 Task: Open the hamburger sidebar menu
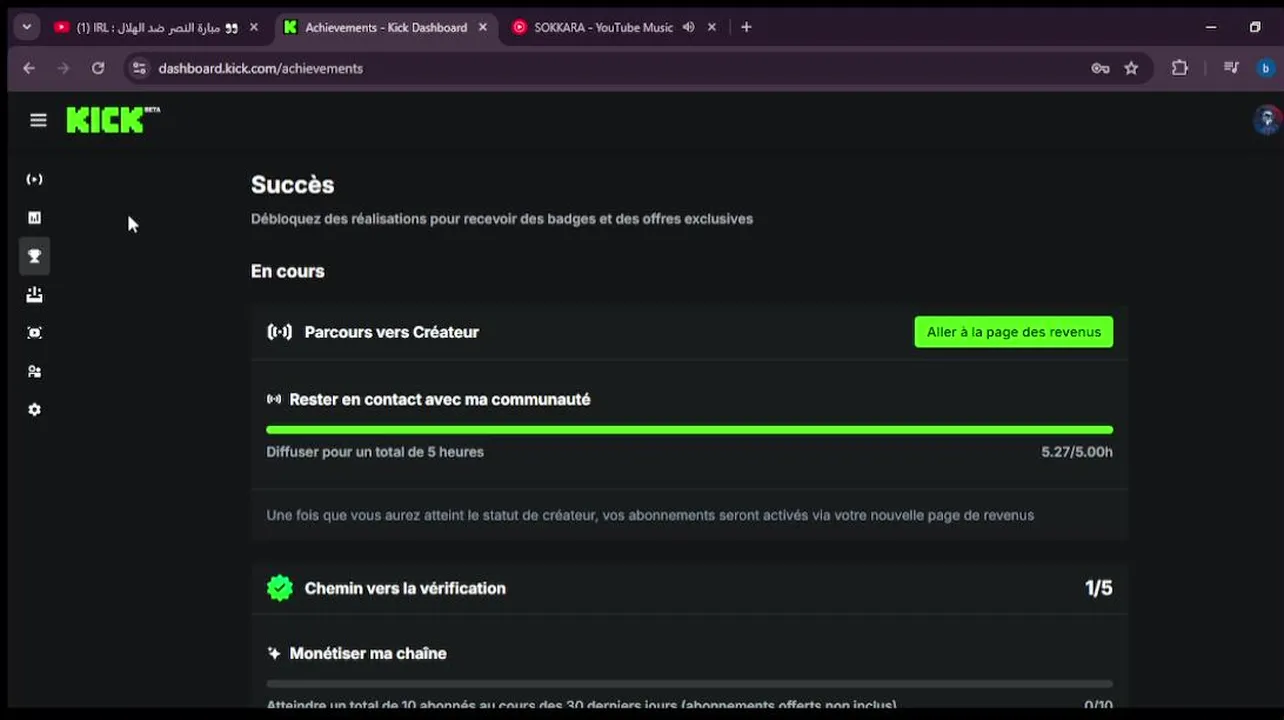point(38,120)
